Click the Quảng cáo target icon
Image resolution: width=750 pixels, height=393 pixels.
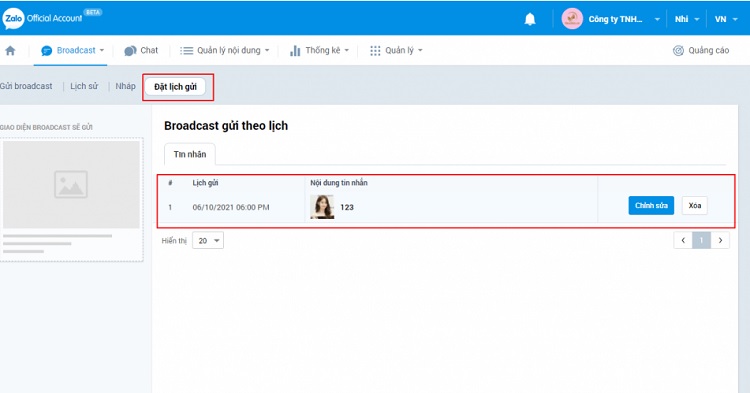pos(678,51)
